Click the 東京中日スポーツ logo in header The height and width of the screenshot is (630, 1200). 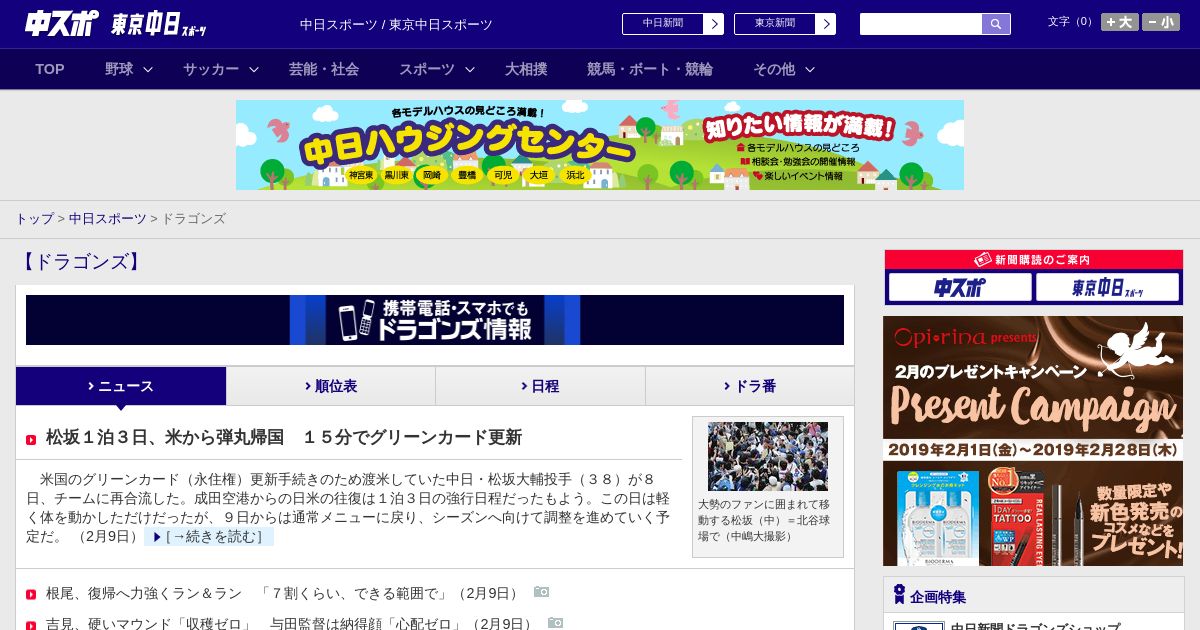tap(159, 24)
